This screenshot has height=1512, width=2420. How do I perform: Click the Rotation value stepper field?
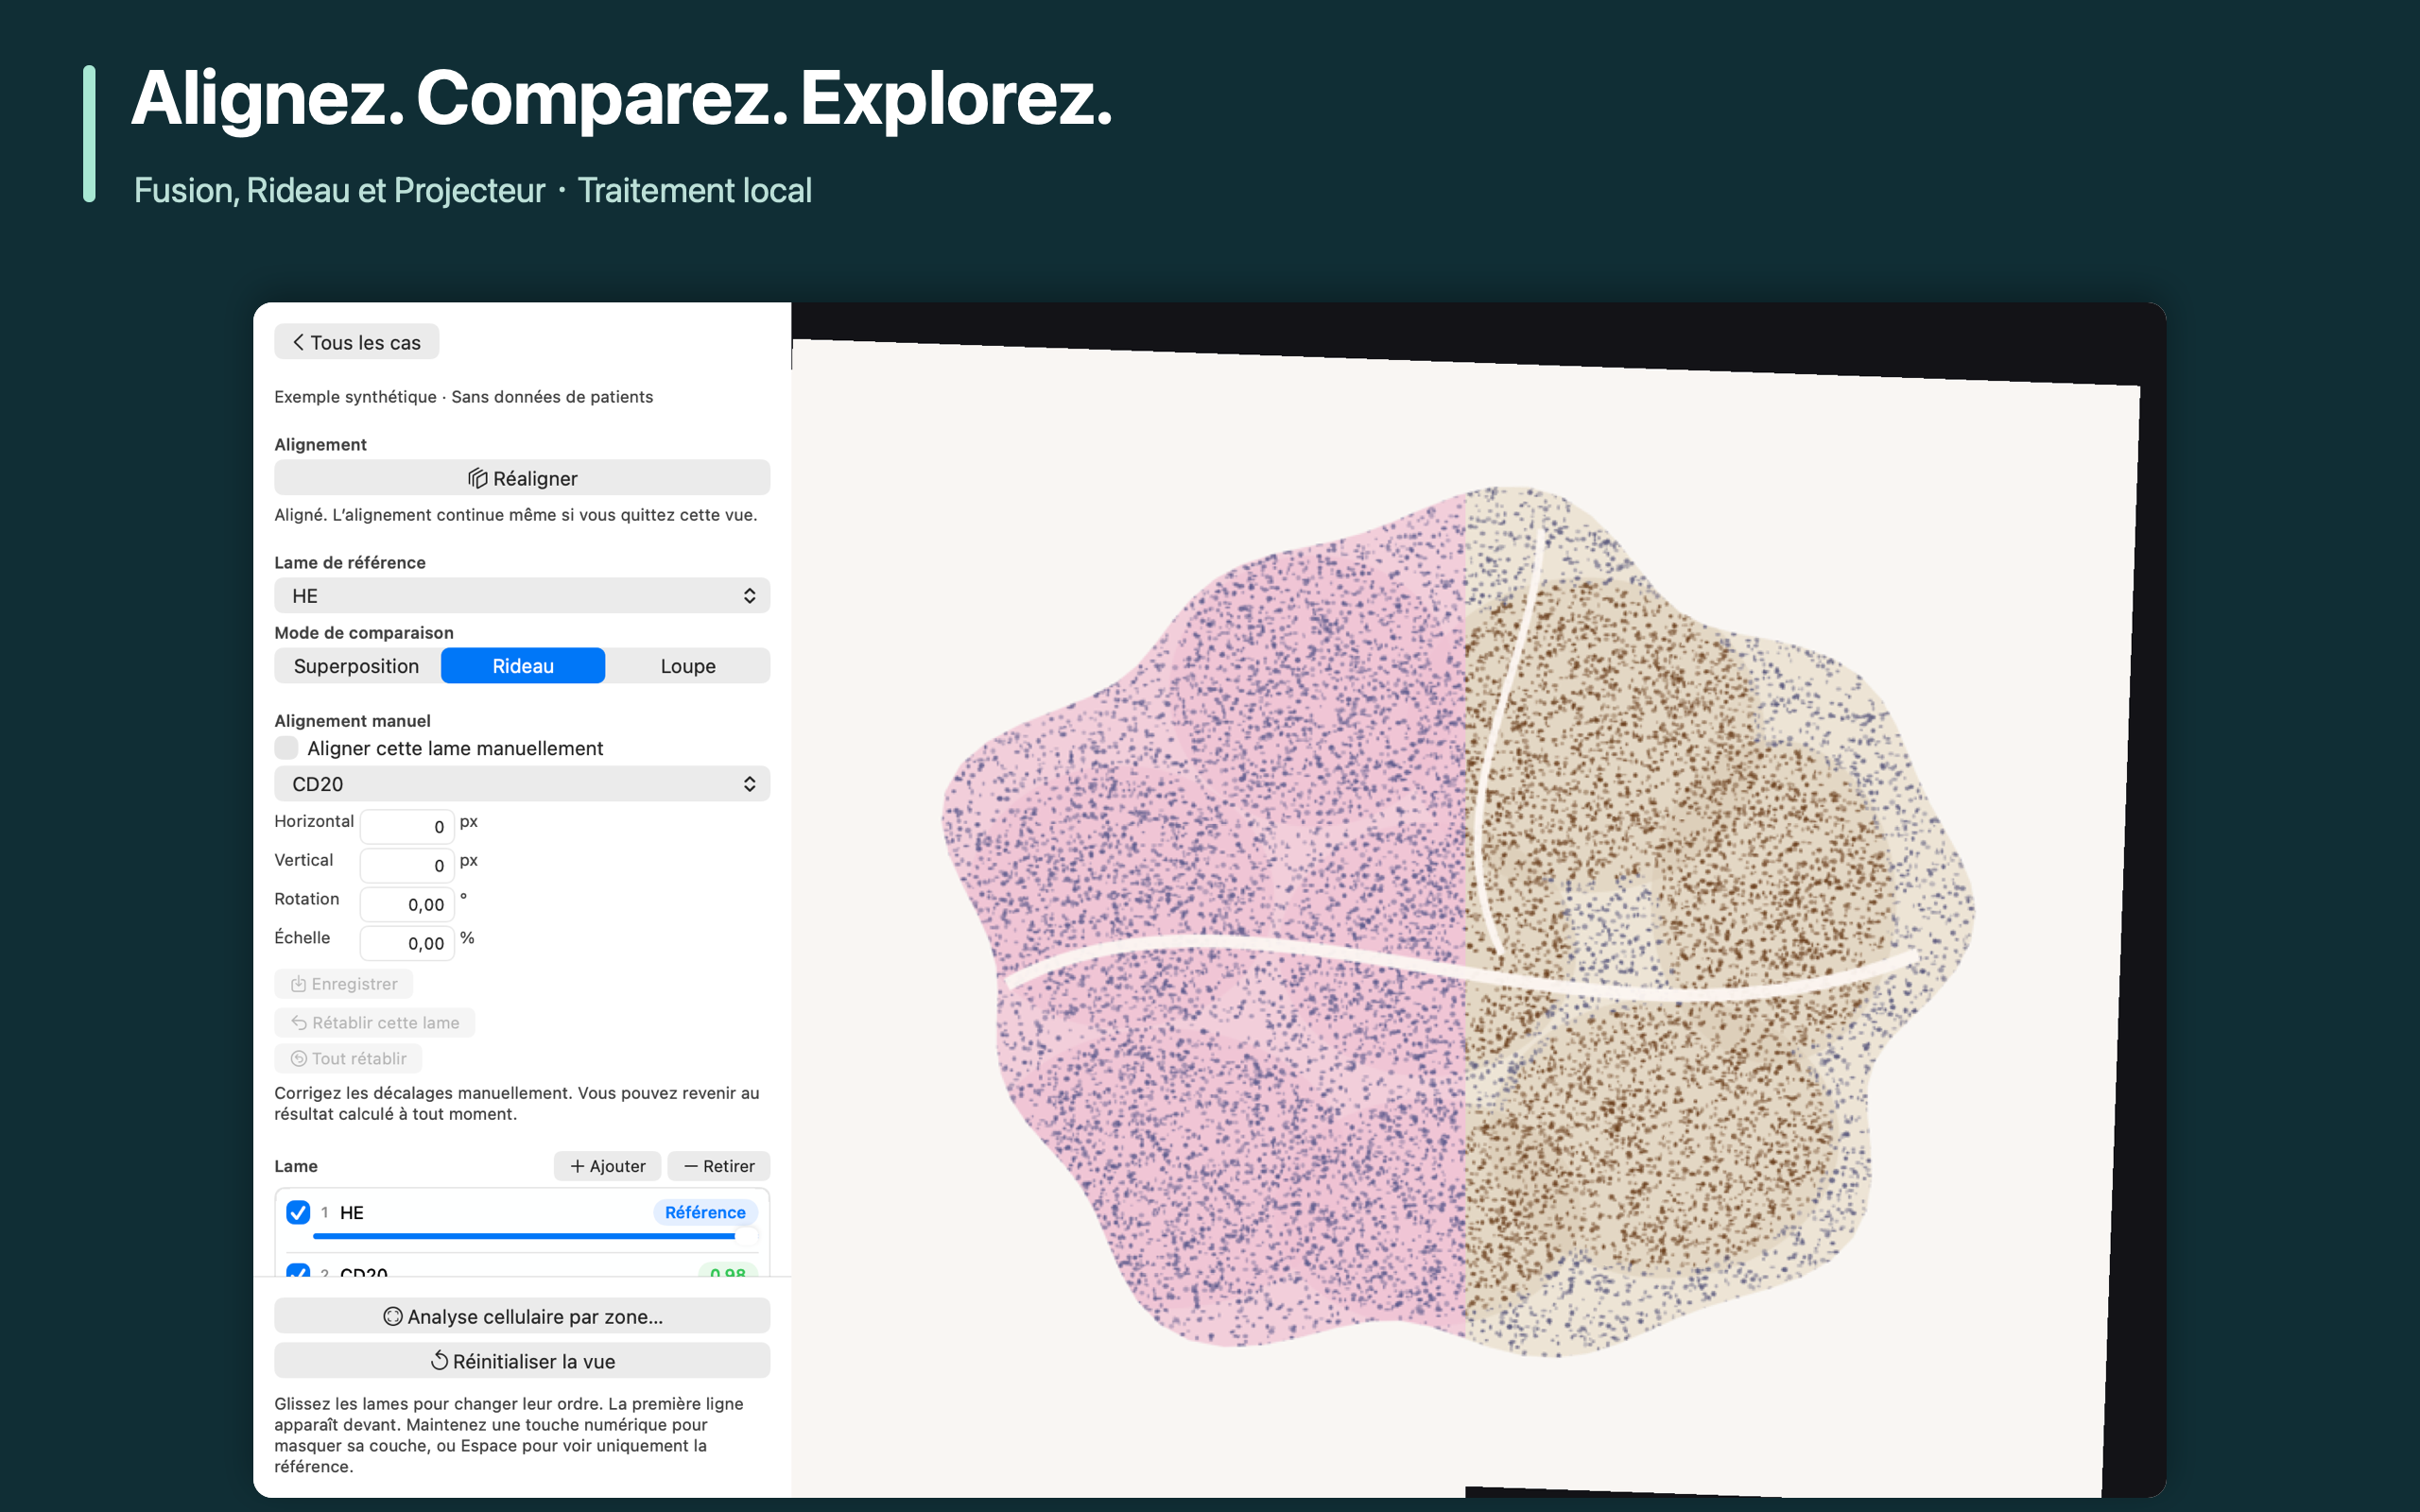407,904
